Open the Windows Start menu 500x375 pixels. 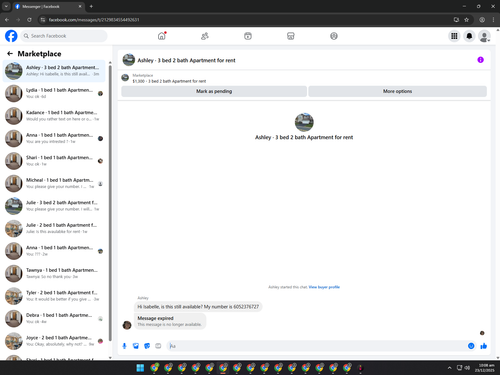[x=140, y=368]
